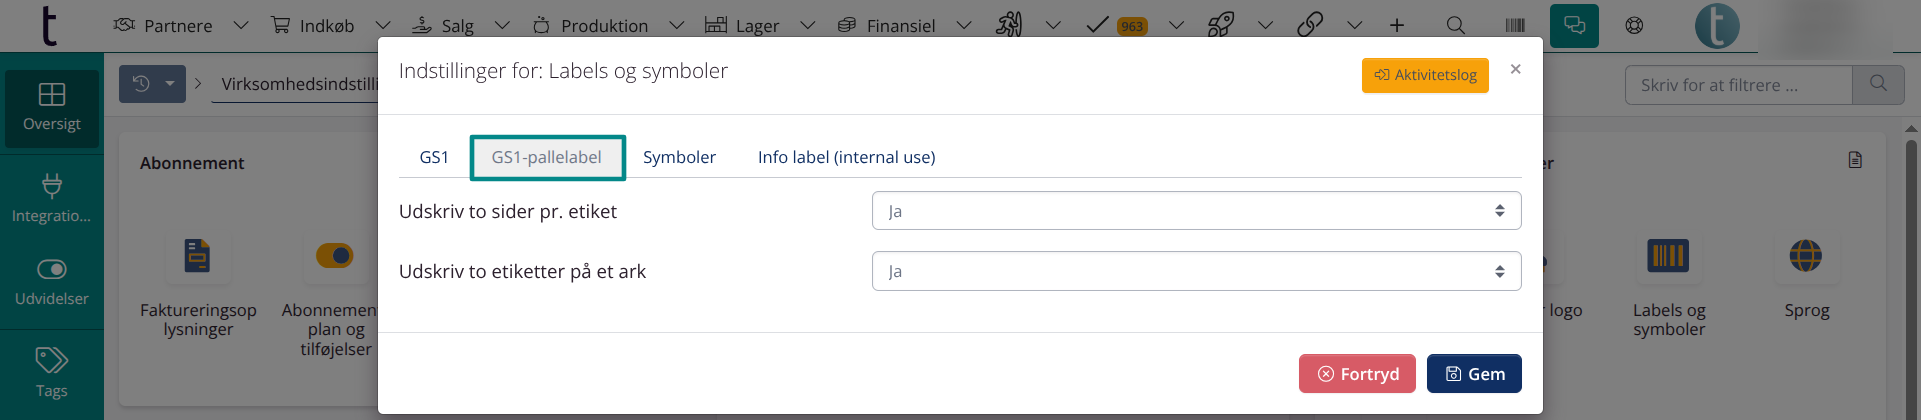Open the Tags sidebar item
The width and height of the screenshot is (1921, 420).
click(x=52, y=372)
